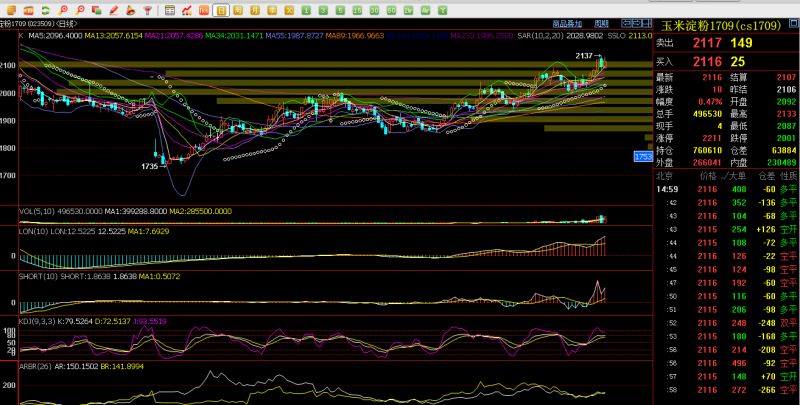Click the blue 1753 price marker on axis

(643, 157)
